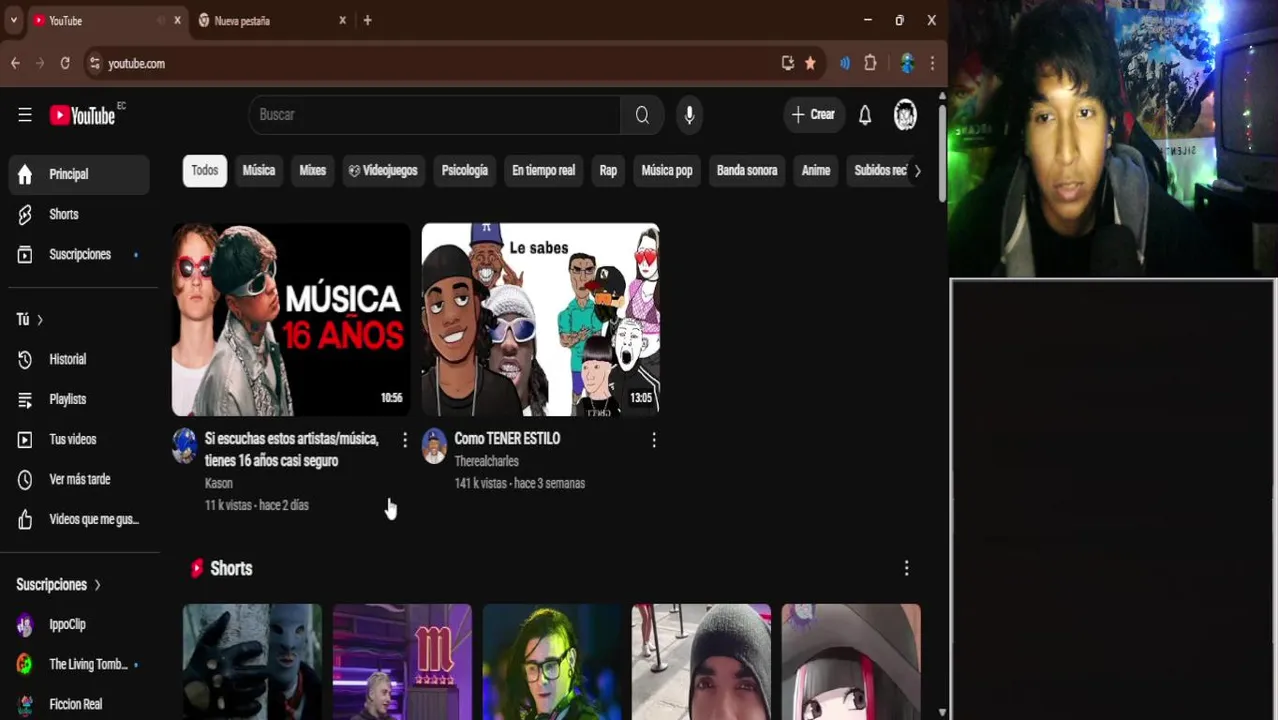The width and height of the screenshot is (1278, 720).
Task: Open the Kason channel avatar
Action: 185,446
